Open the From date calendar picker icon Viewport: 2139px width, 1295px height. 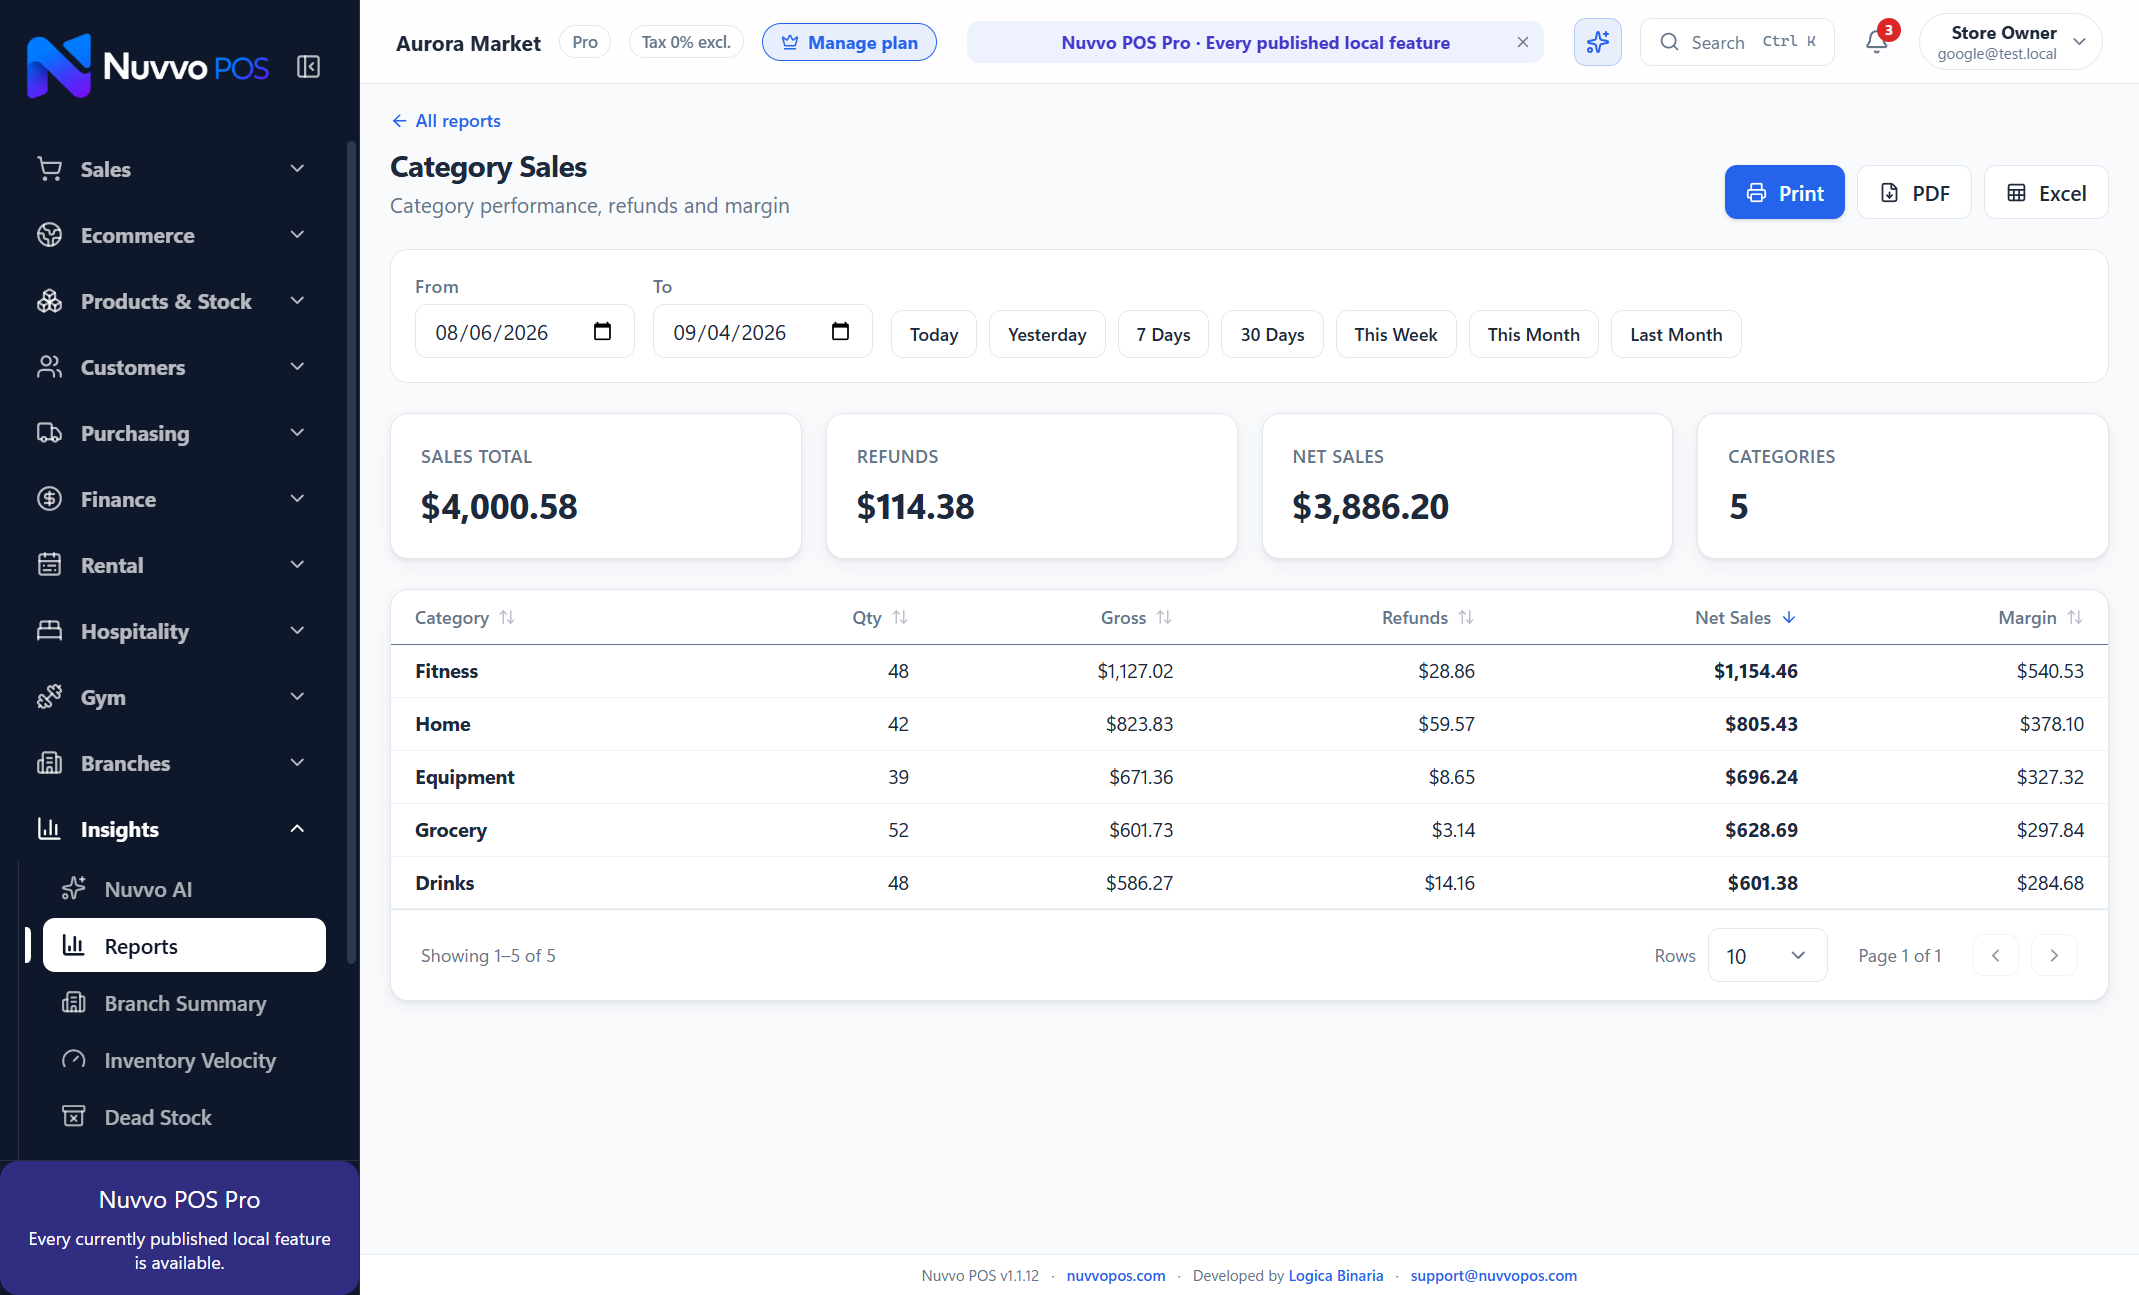602,332
